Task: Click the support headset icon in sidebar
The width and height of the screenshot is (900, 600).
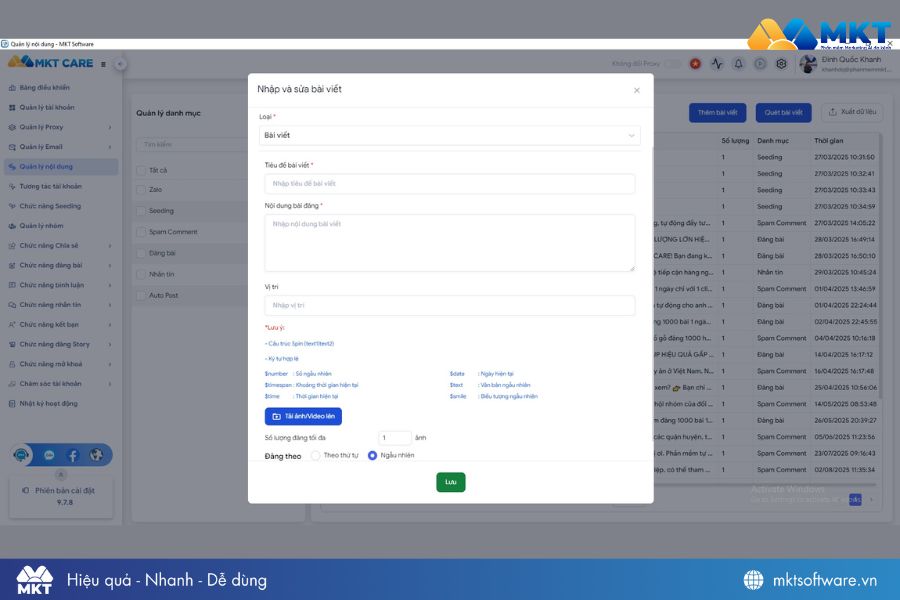Action: pyautogui.click(x=21, y=455)
